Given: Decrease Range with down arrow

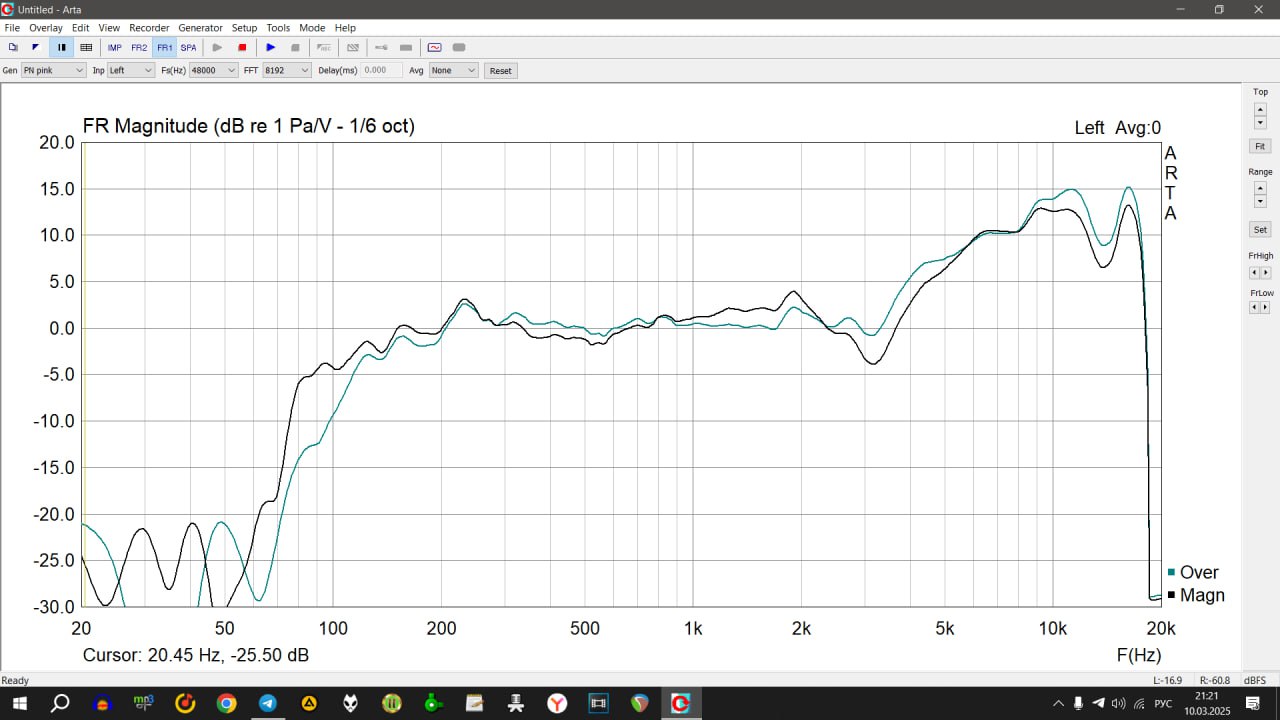Looking at the screenshot, I should coord(1260,202).
